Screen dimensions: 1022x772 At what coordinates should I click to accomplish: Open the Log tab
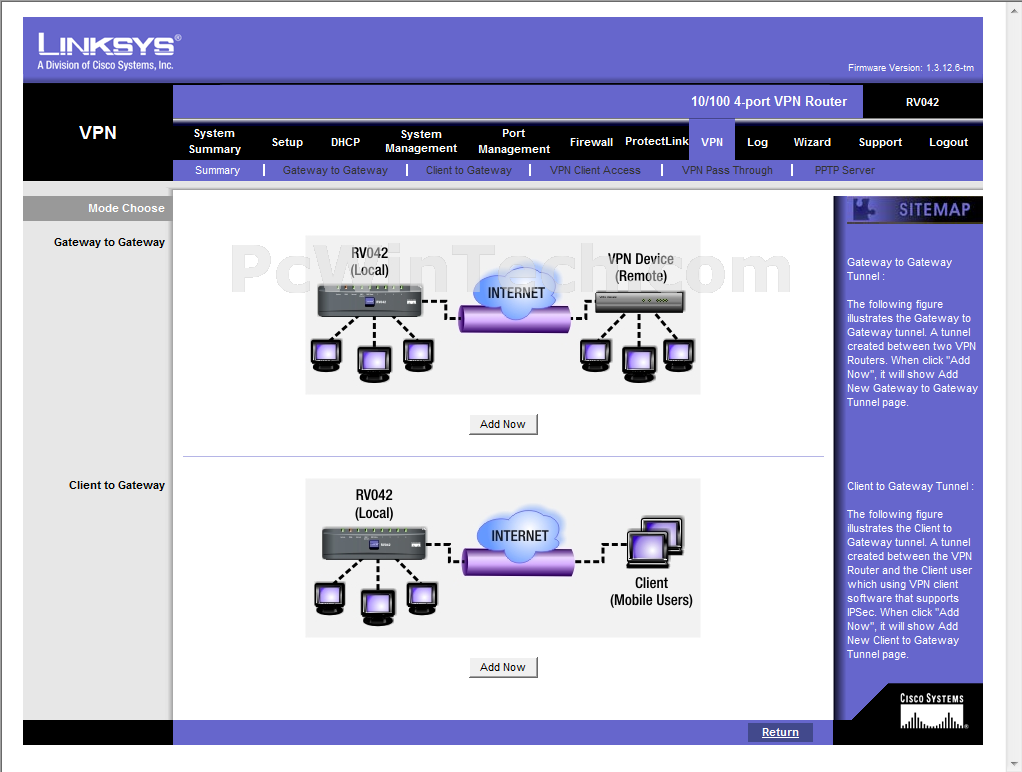[757, 142]
